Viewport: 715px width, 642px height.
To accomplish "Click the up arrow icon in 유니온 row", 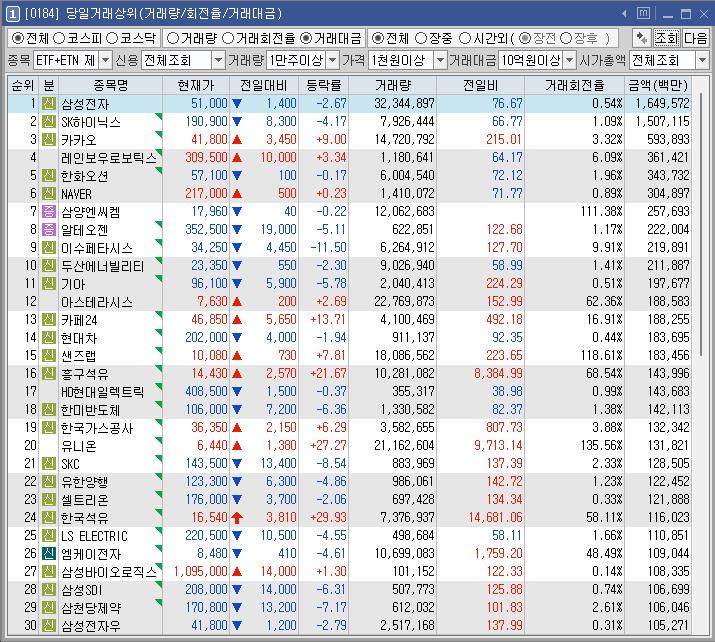I will tap(237, 445).
